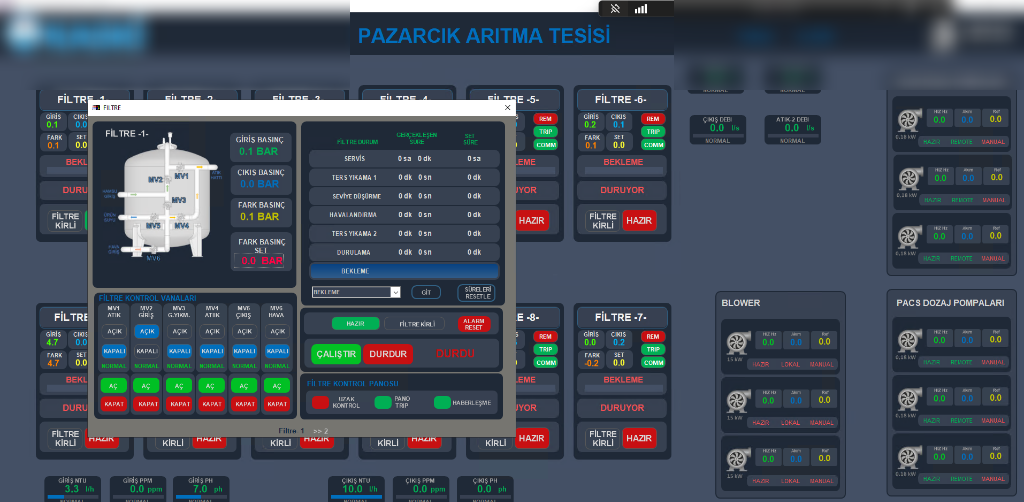
Task: Click SÜRELERİ RESETLE button
Action: click(476, 292)
